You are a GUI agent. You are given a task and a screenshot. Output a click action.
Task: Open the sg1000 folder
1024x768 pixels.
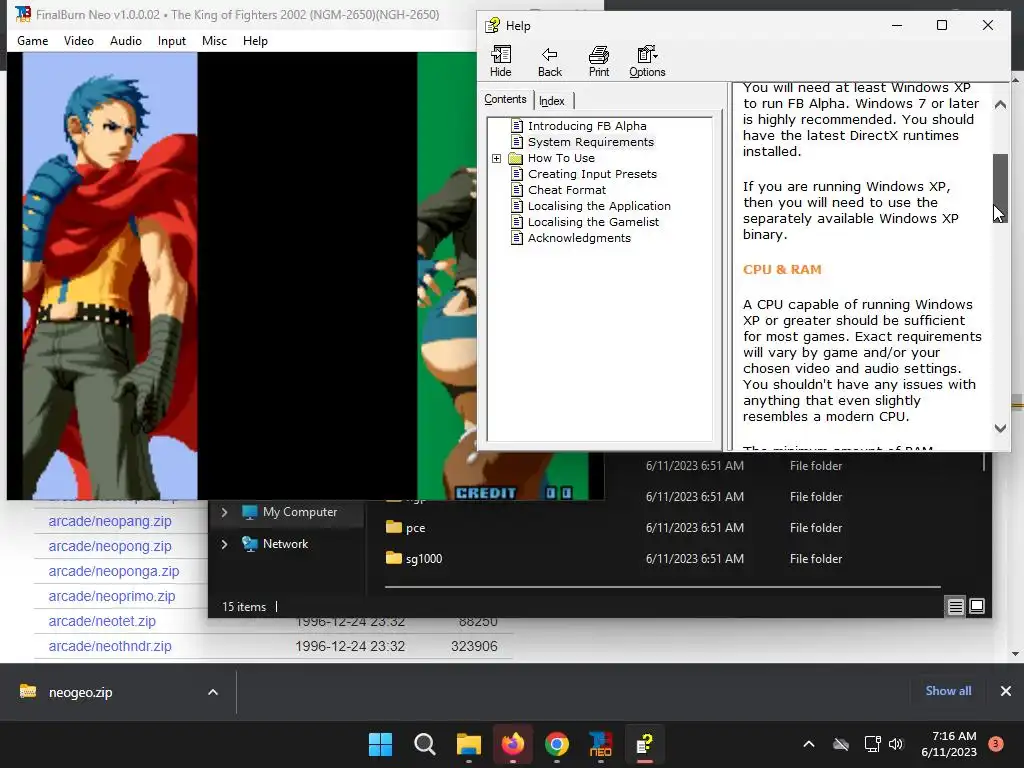tap(424, 558)
